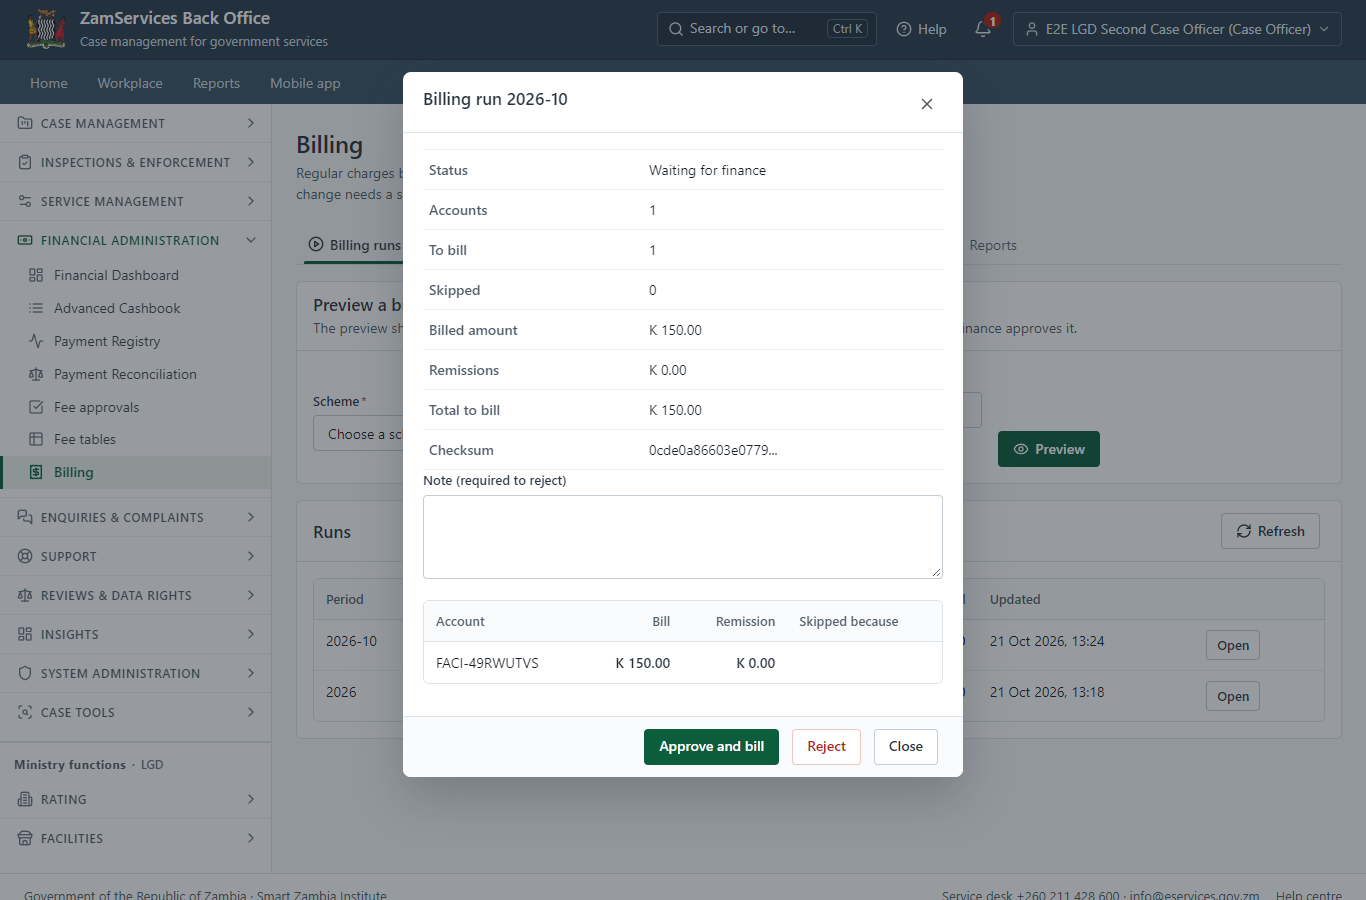1366x900 pixels.
Task: Click the ZamServices coat of arms logo
Action: coord(46,29)
